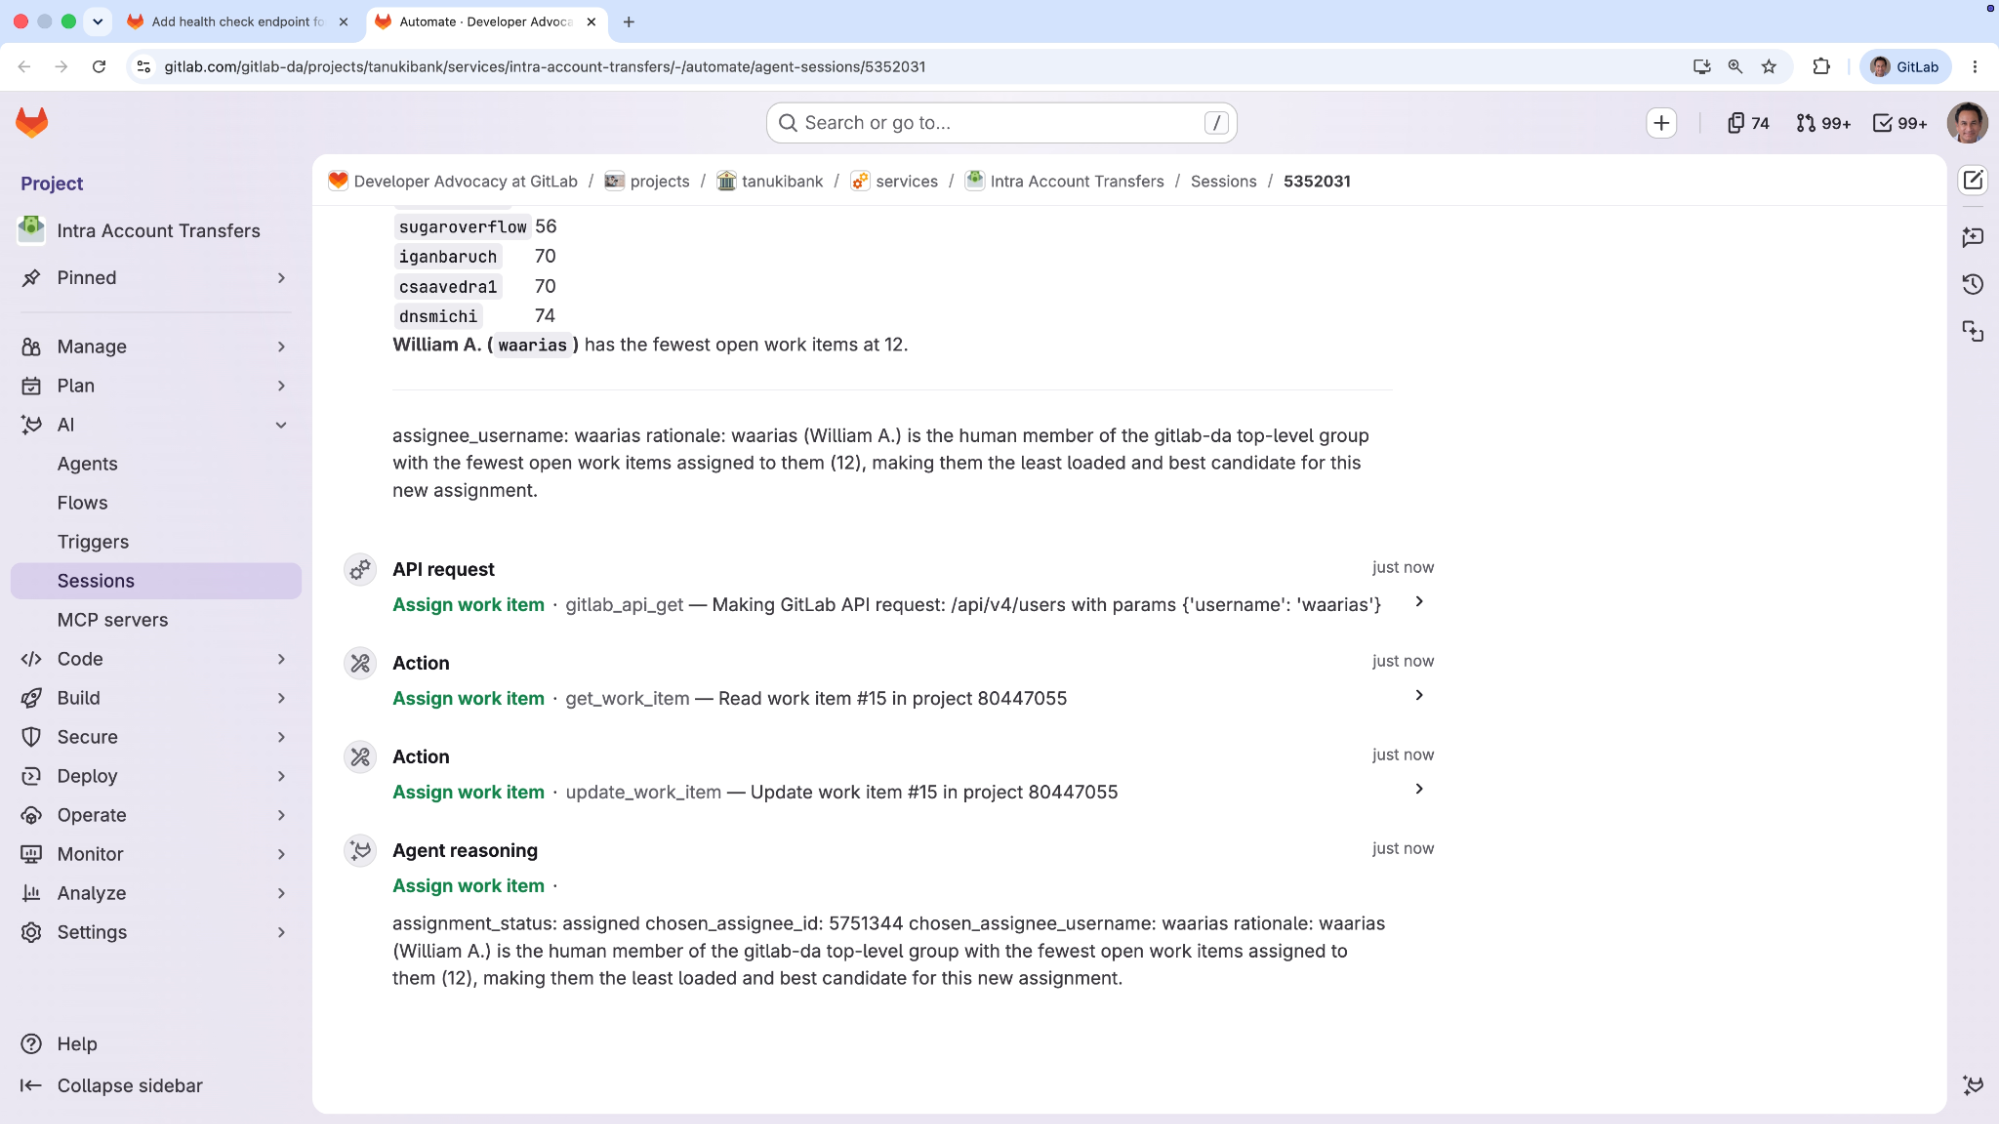Image resolution: width=1999 pixels, height=1125 pixels.
Task: Collapse the AI menu section
Action: (155, 425)
